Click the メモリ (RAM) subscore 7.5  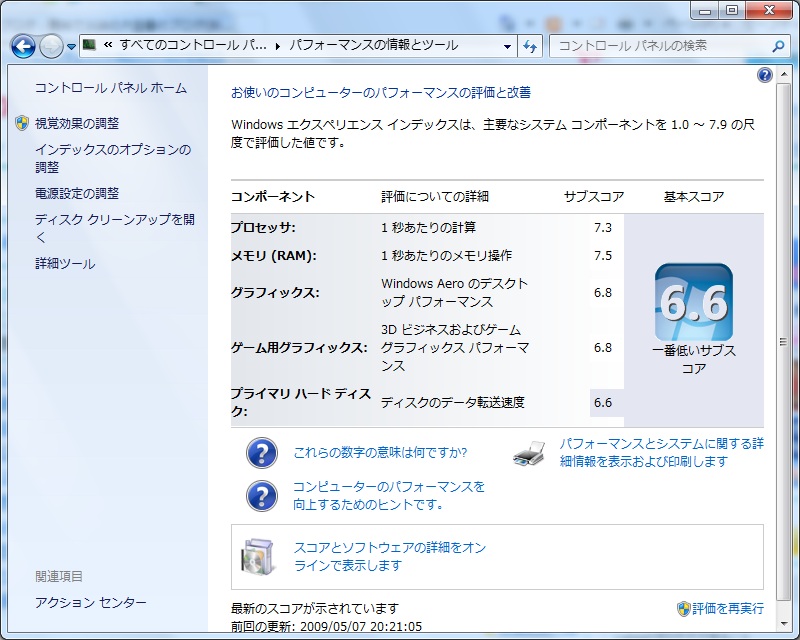coord(603,256)
